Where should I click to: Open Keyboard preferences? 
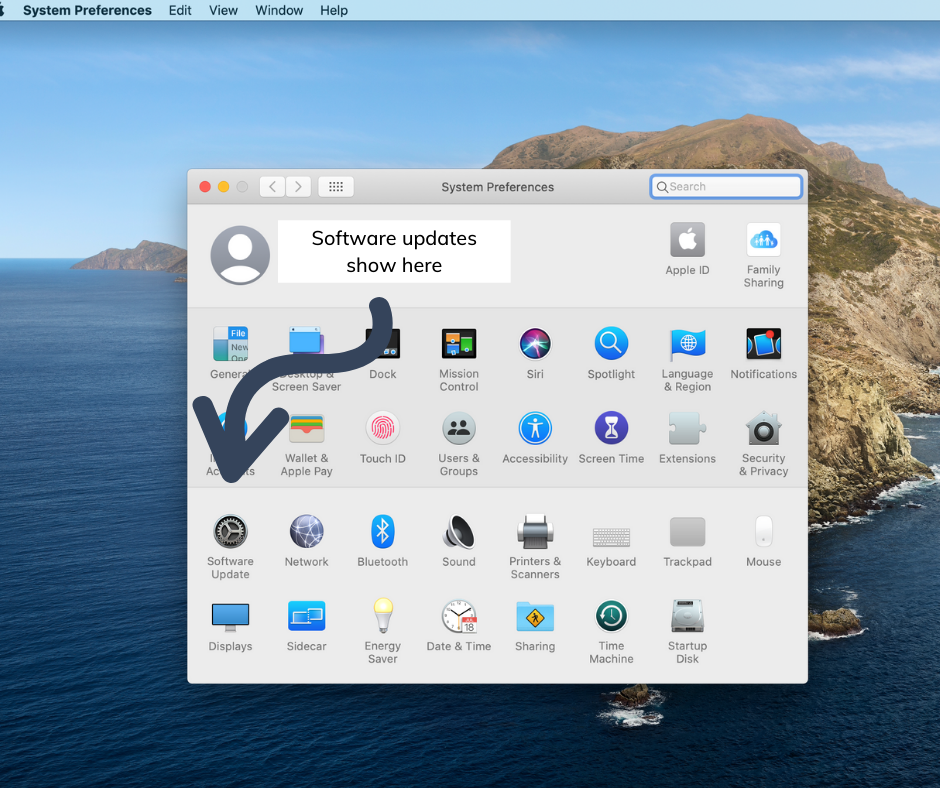pos(611,537)
